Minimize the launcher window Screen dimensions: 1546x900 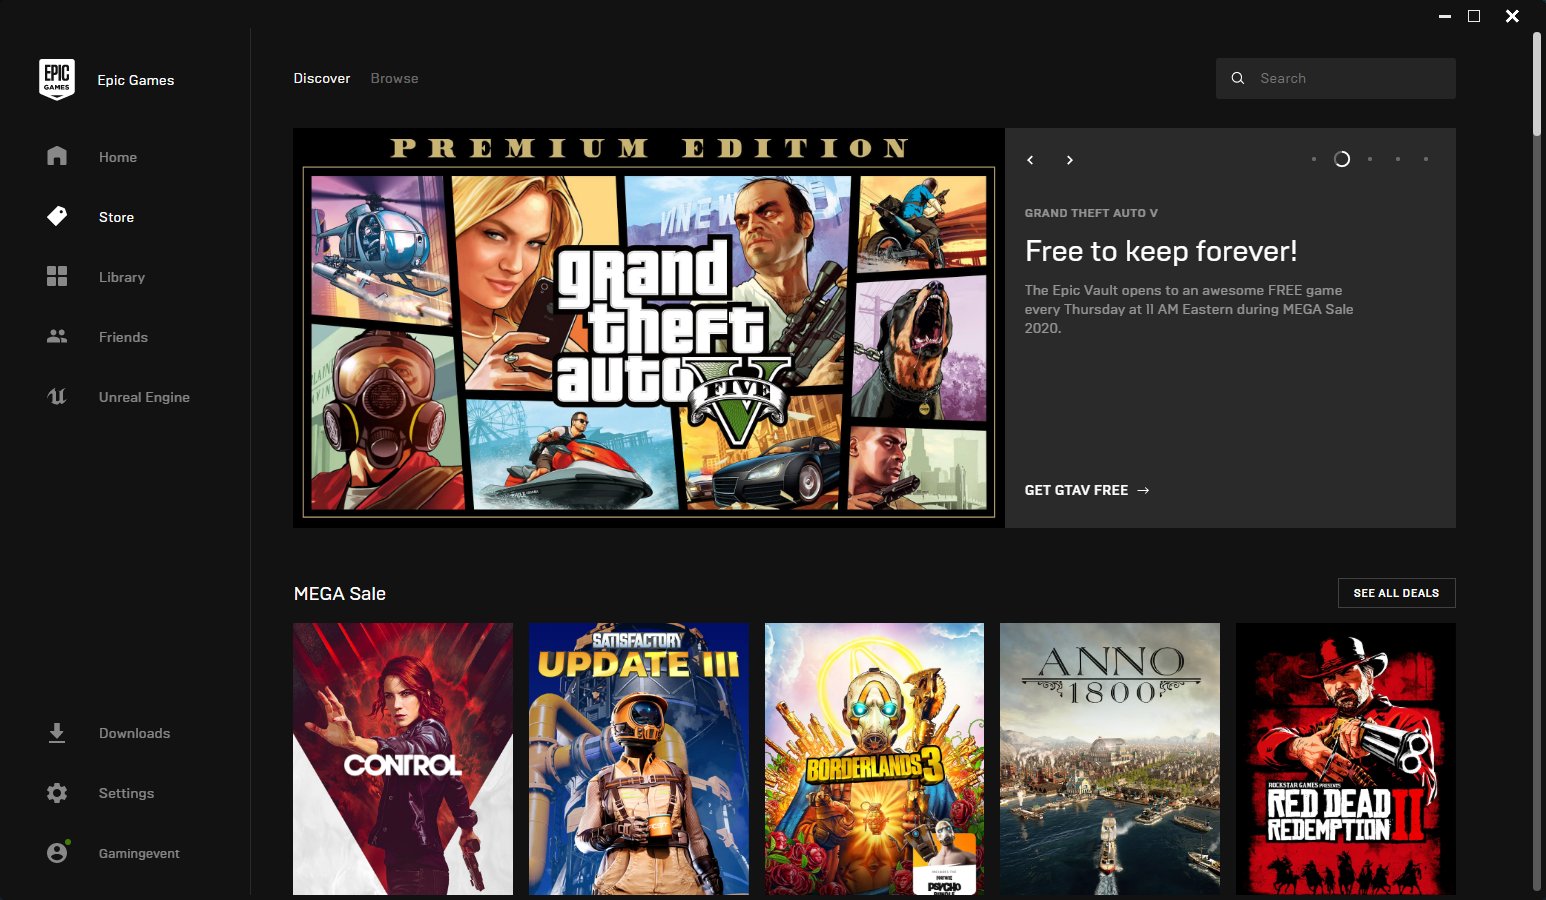[1445, 16]
